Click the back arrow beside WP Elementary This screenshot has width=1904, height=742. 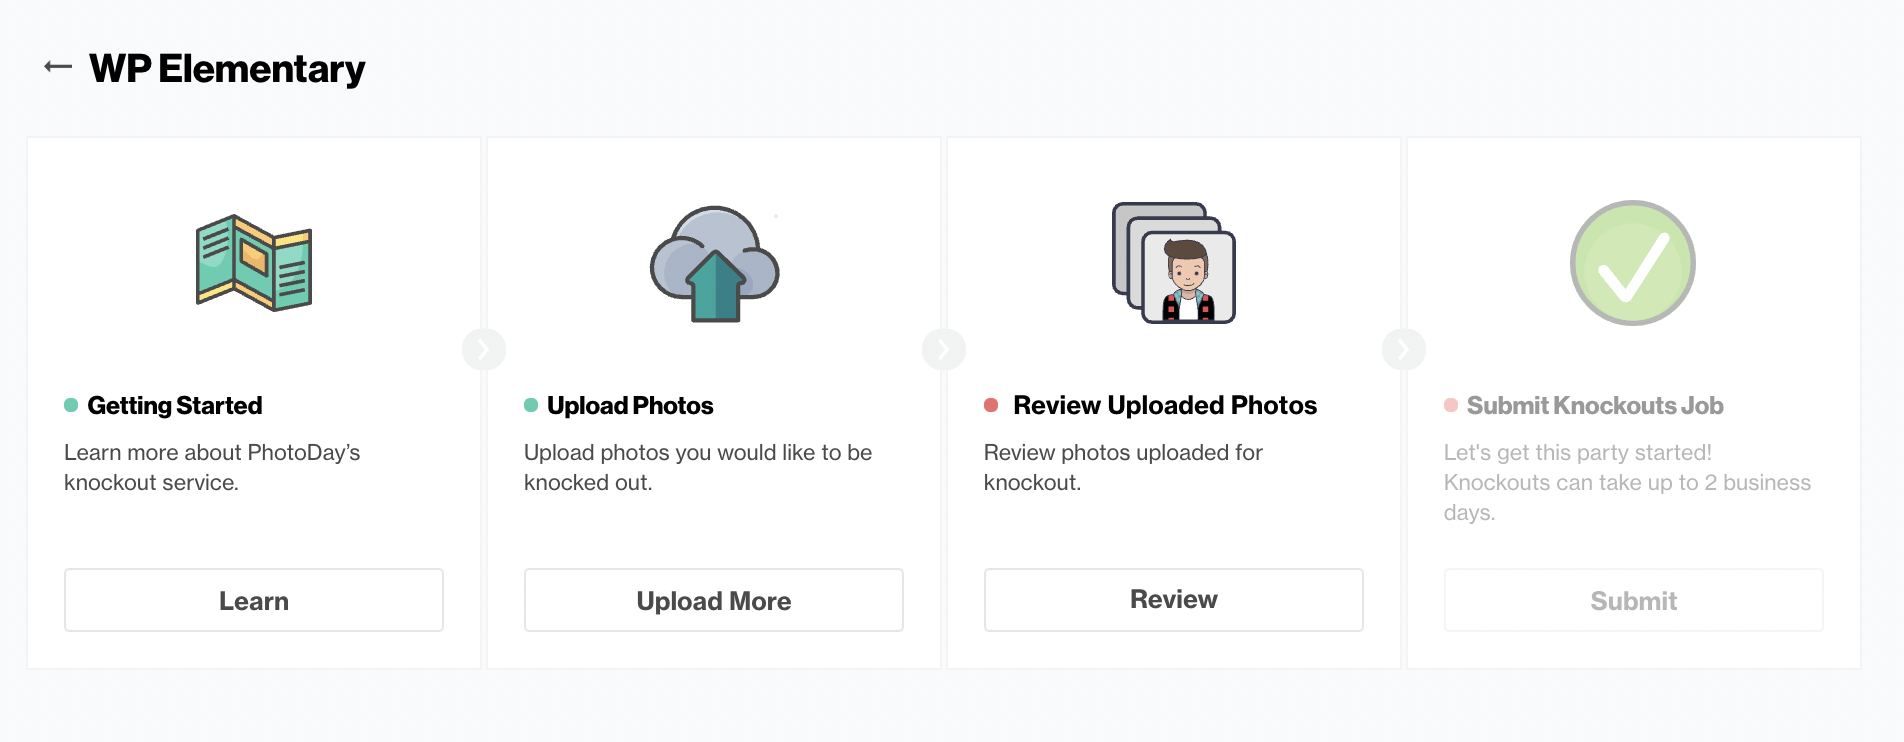click(58, 67)
